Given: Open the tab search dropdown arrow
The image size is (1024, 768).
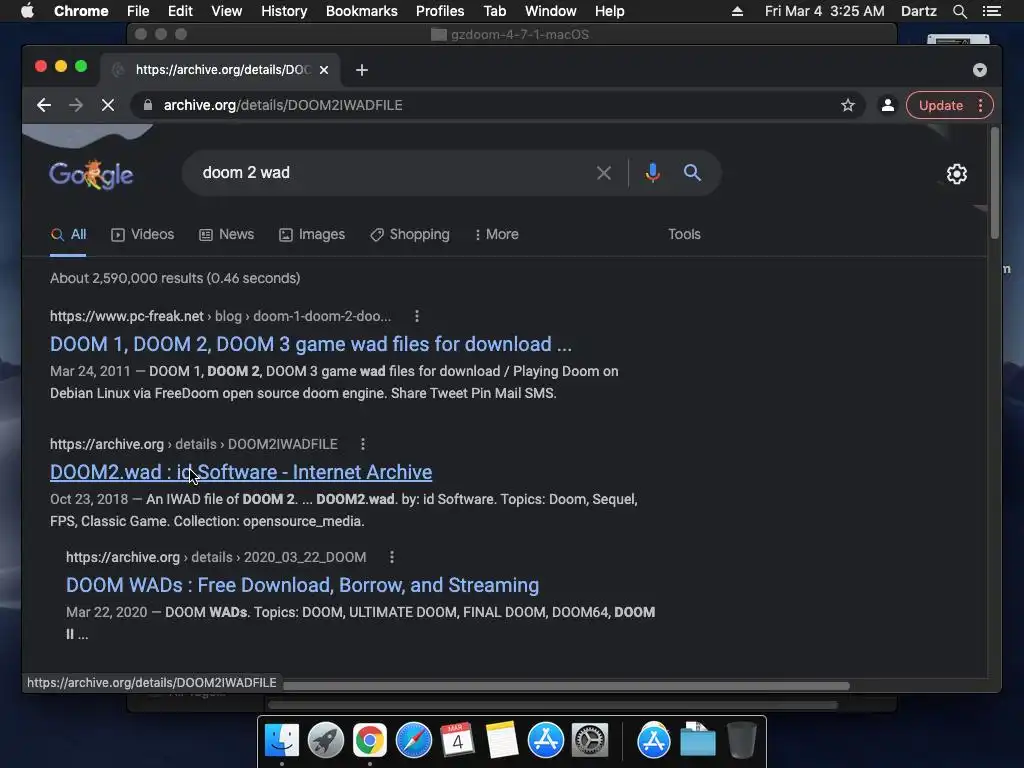Looking at the screenshot, I should 980,70.
